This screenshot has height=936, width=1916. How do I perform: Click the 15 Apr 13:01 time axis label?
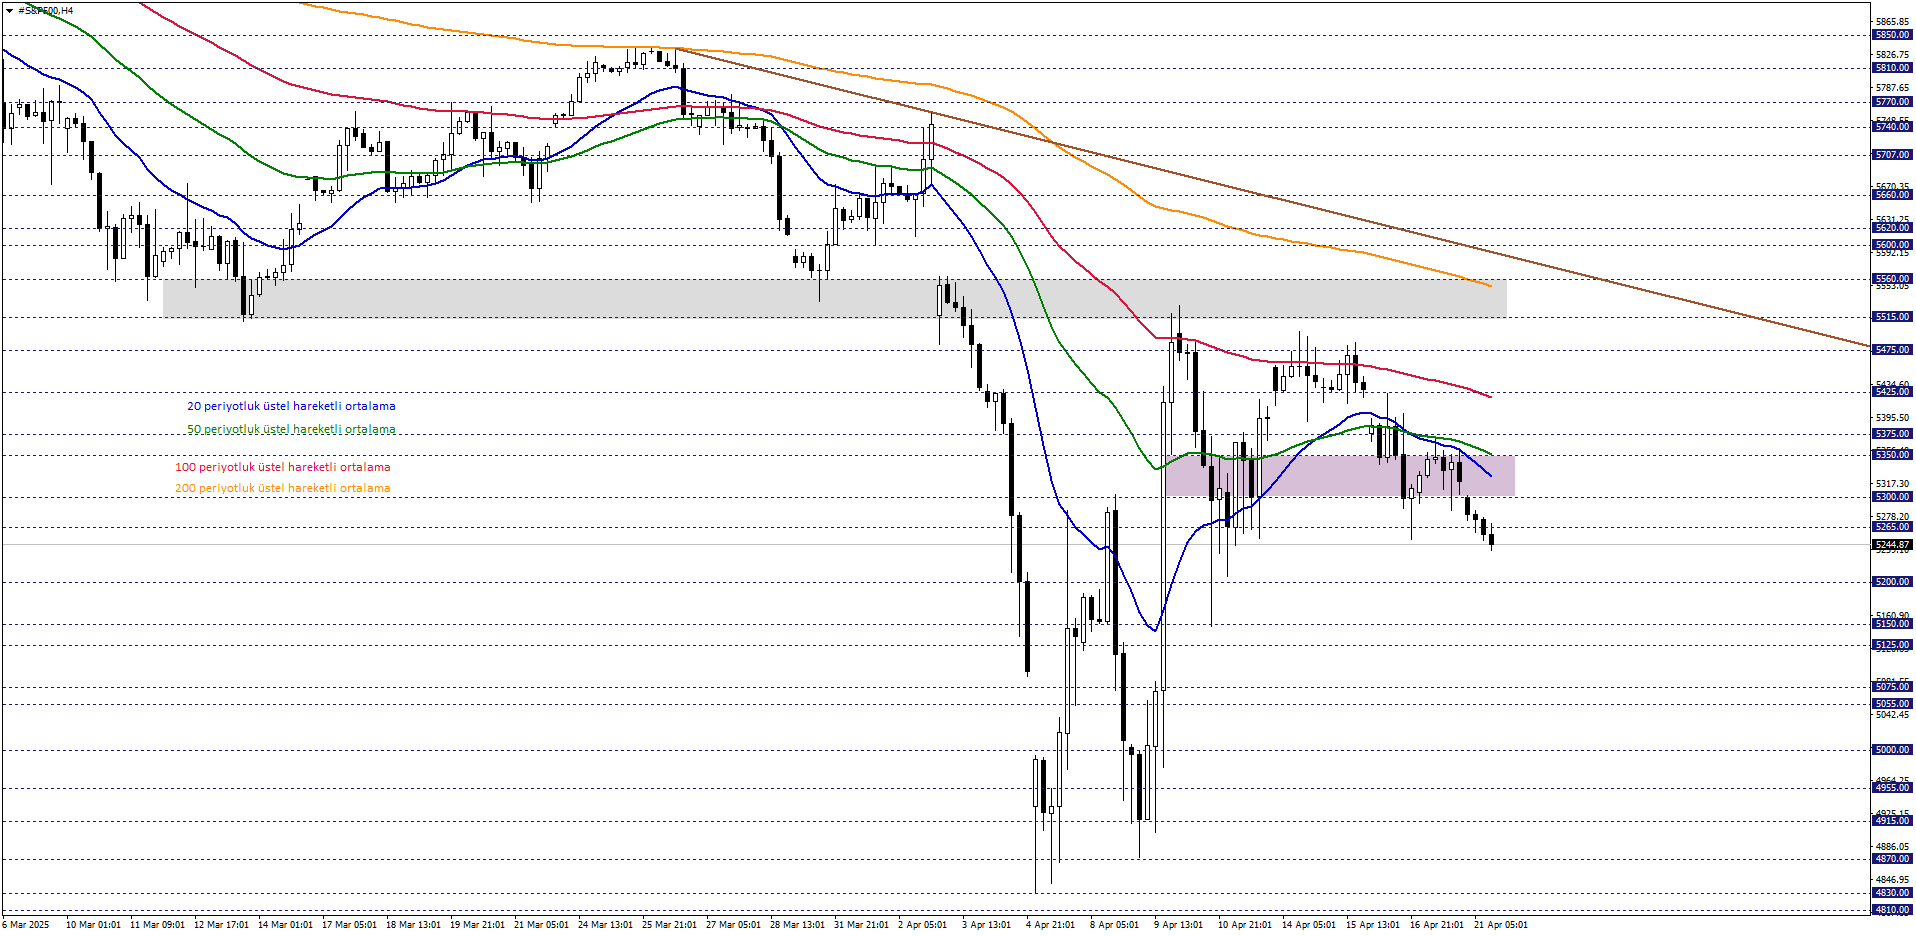[x=1373, y=925]
